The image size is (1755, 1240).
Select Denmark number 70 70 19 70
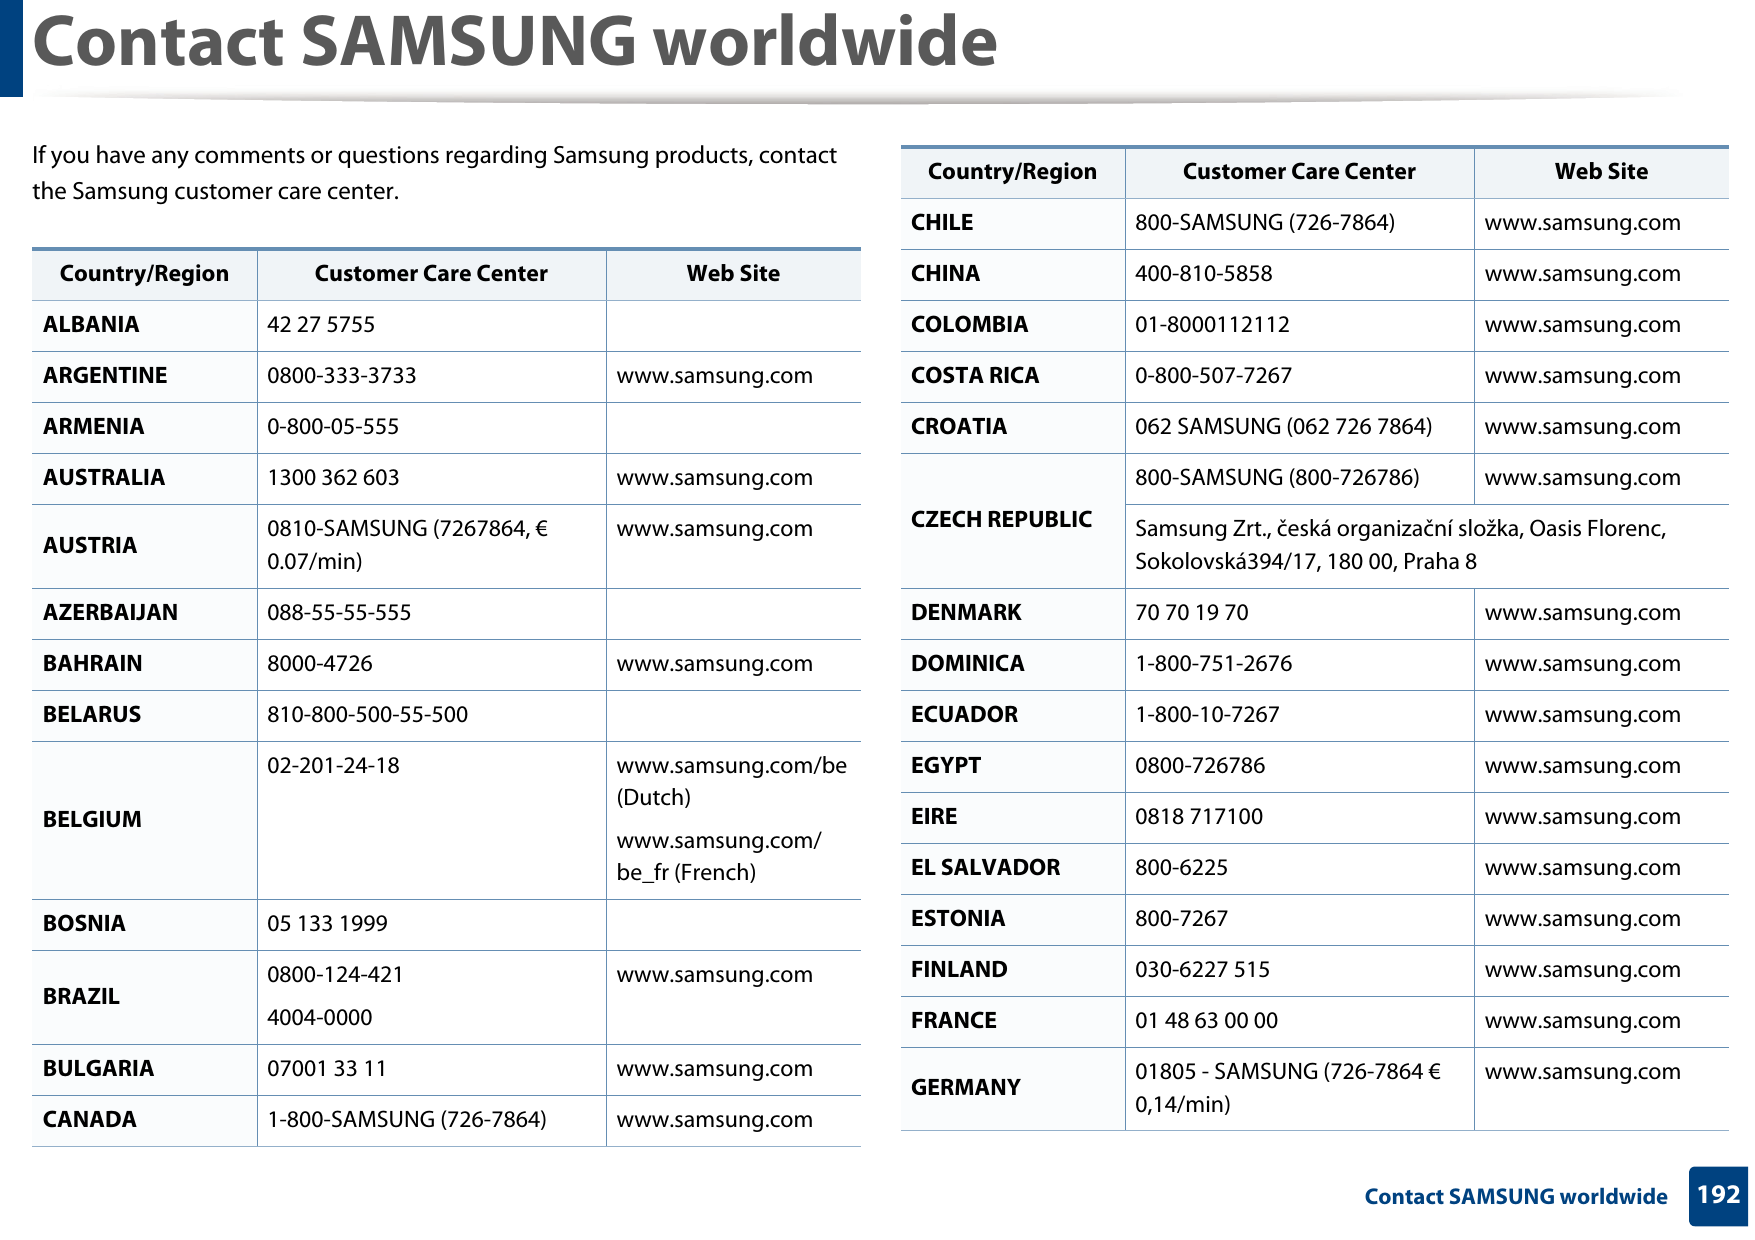[1192, 613]
